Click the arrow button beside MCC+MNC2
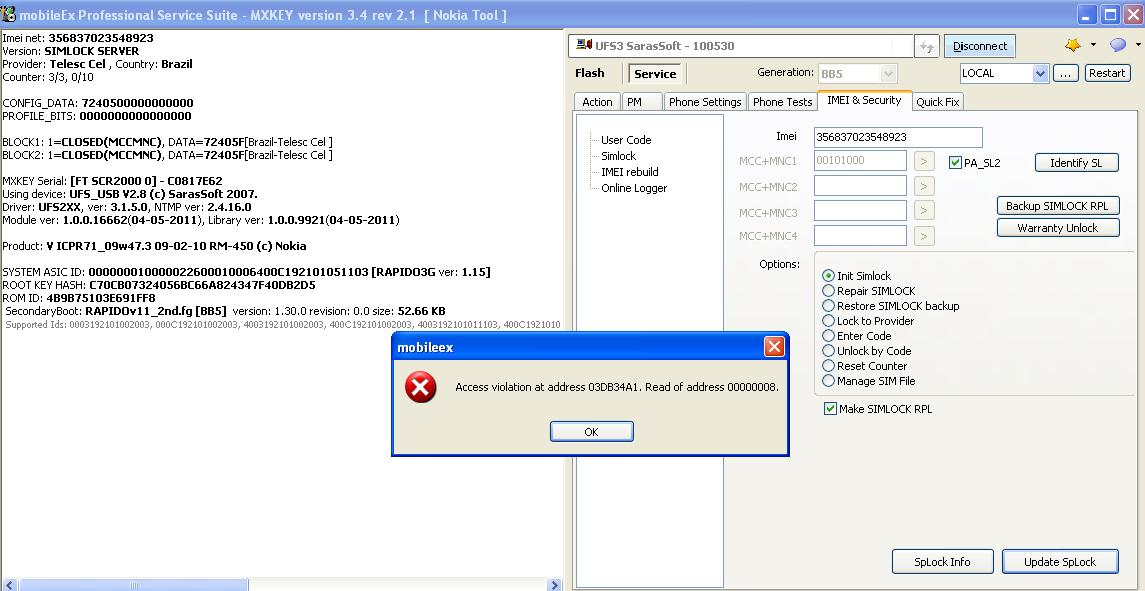This screenshot has width=1145, height=591. [x=924, y=186]
